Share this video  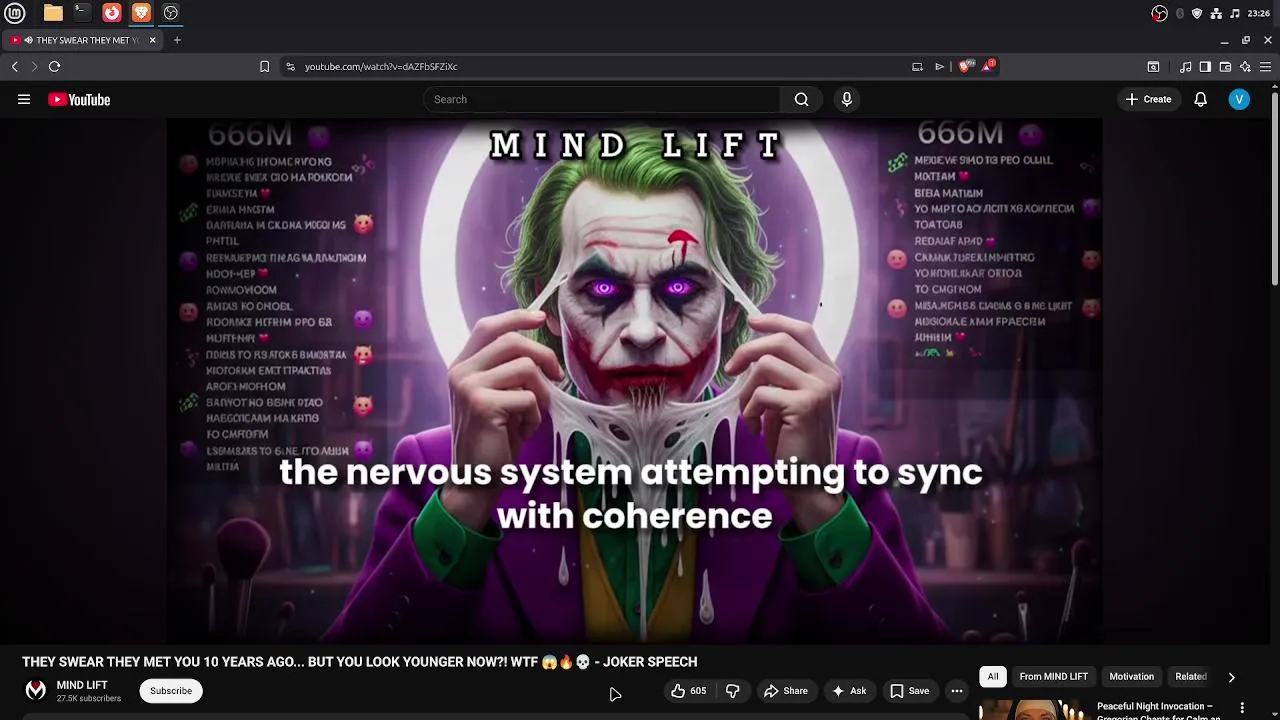(x=785, y=691)
